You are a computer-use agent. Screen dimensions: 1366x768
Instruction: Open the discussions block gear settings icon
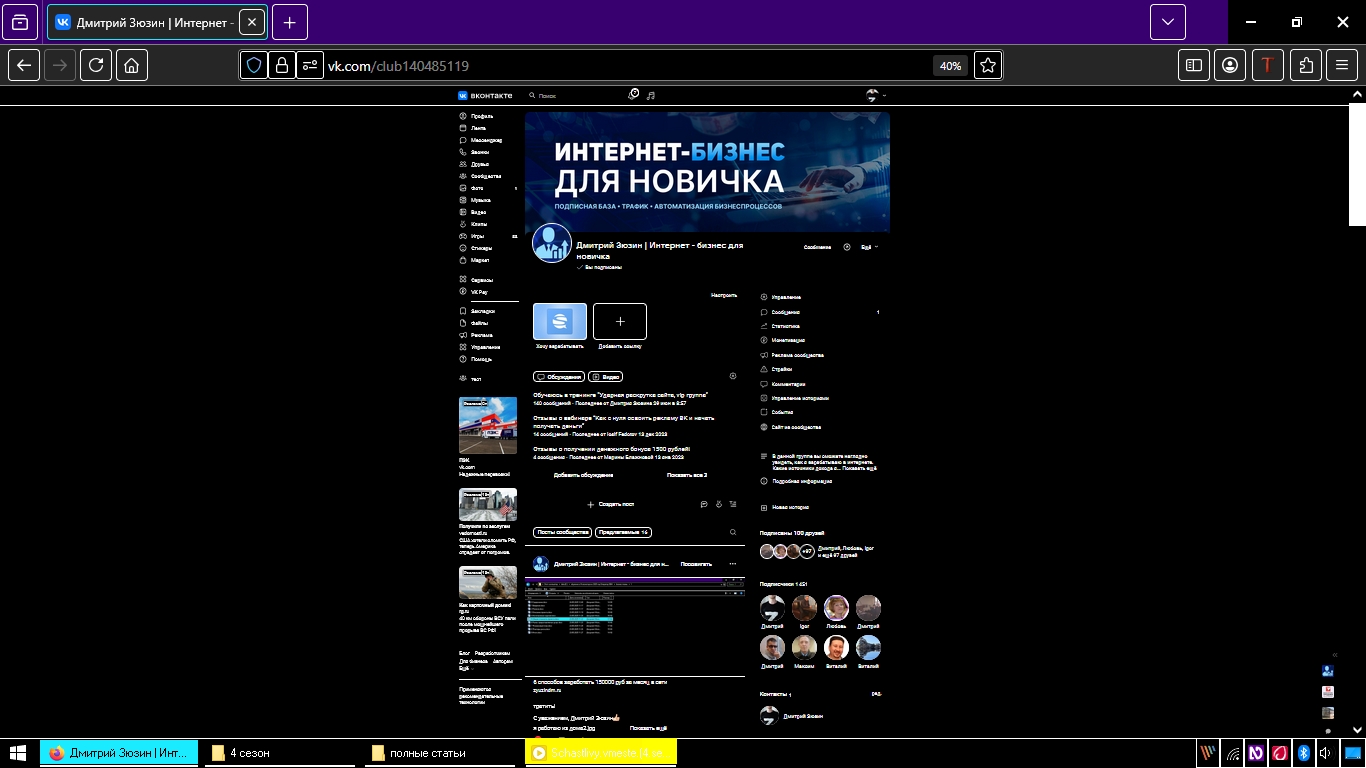pyautogui.click(x=733, y=376)
